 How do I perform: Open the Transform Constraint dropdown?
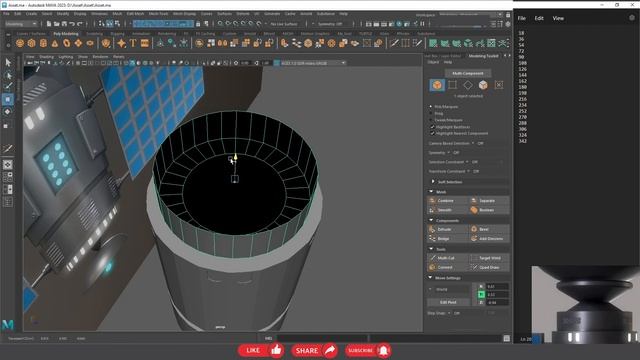pyautogui.click(x=468, y=171)
